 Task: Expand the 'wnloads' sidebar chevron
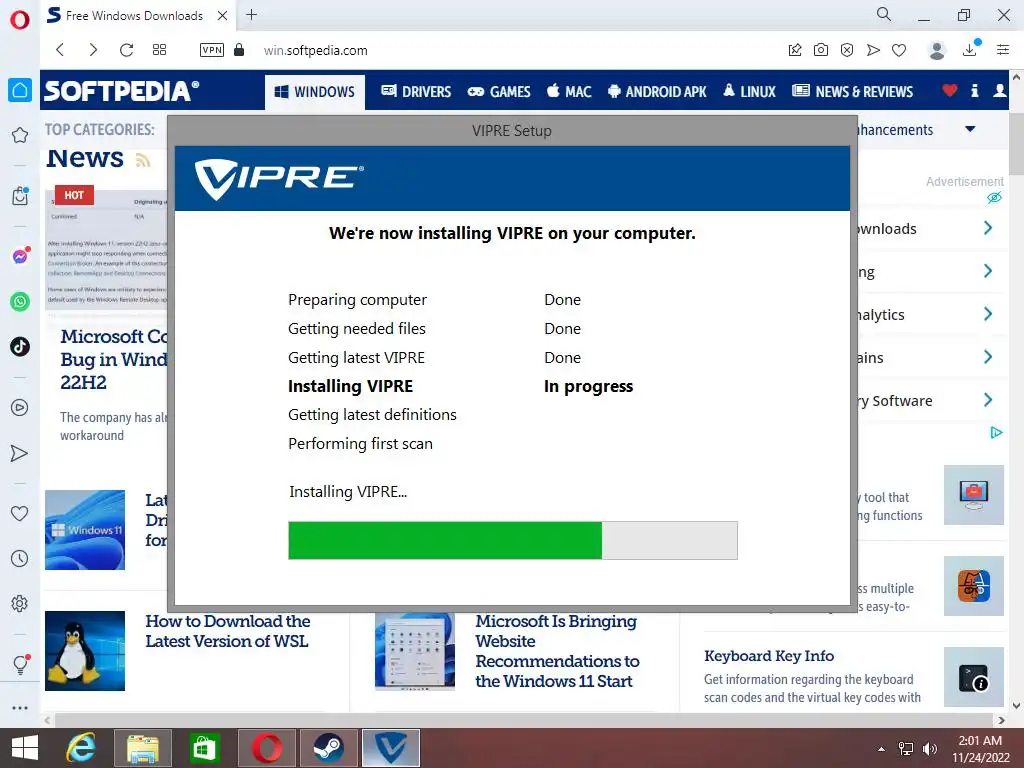pos(988,228)
